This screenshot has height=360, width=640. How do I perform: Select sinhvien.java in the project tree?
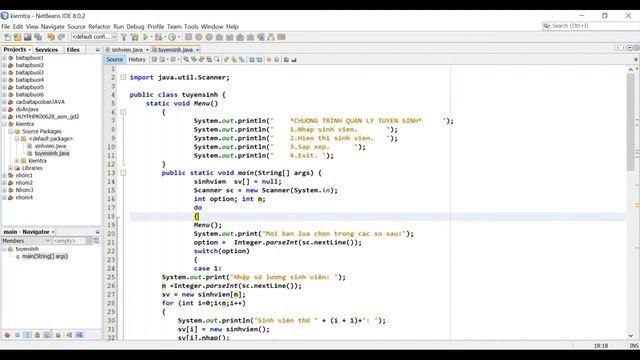point(50,146)
